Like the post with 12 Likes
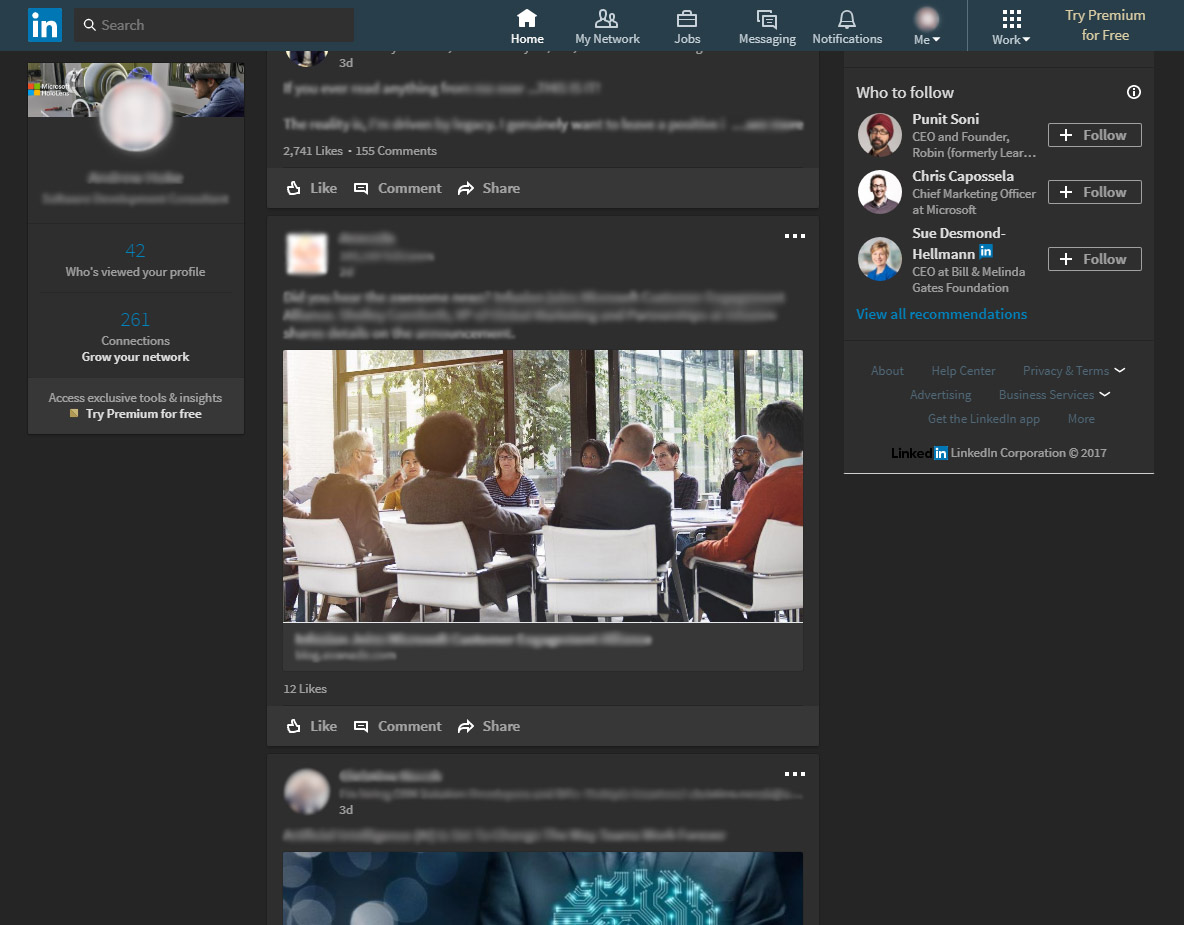The image size is (1184, 925). pyautogui.click(x=311, y=726)
